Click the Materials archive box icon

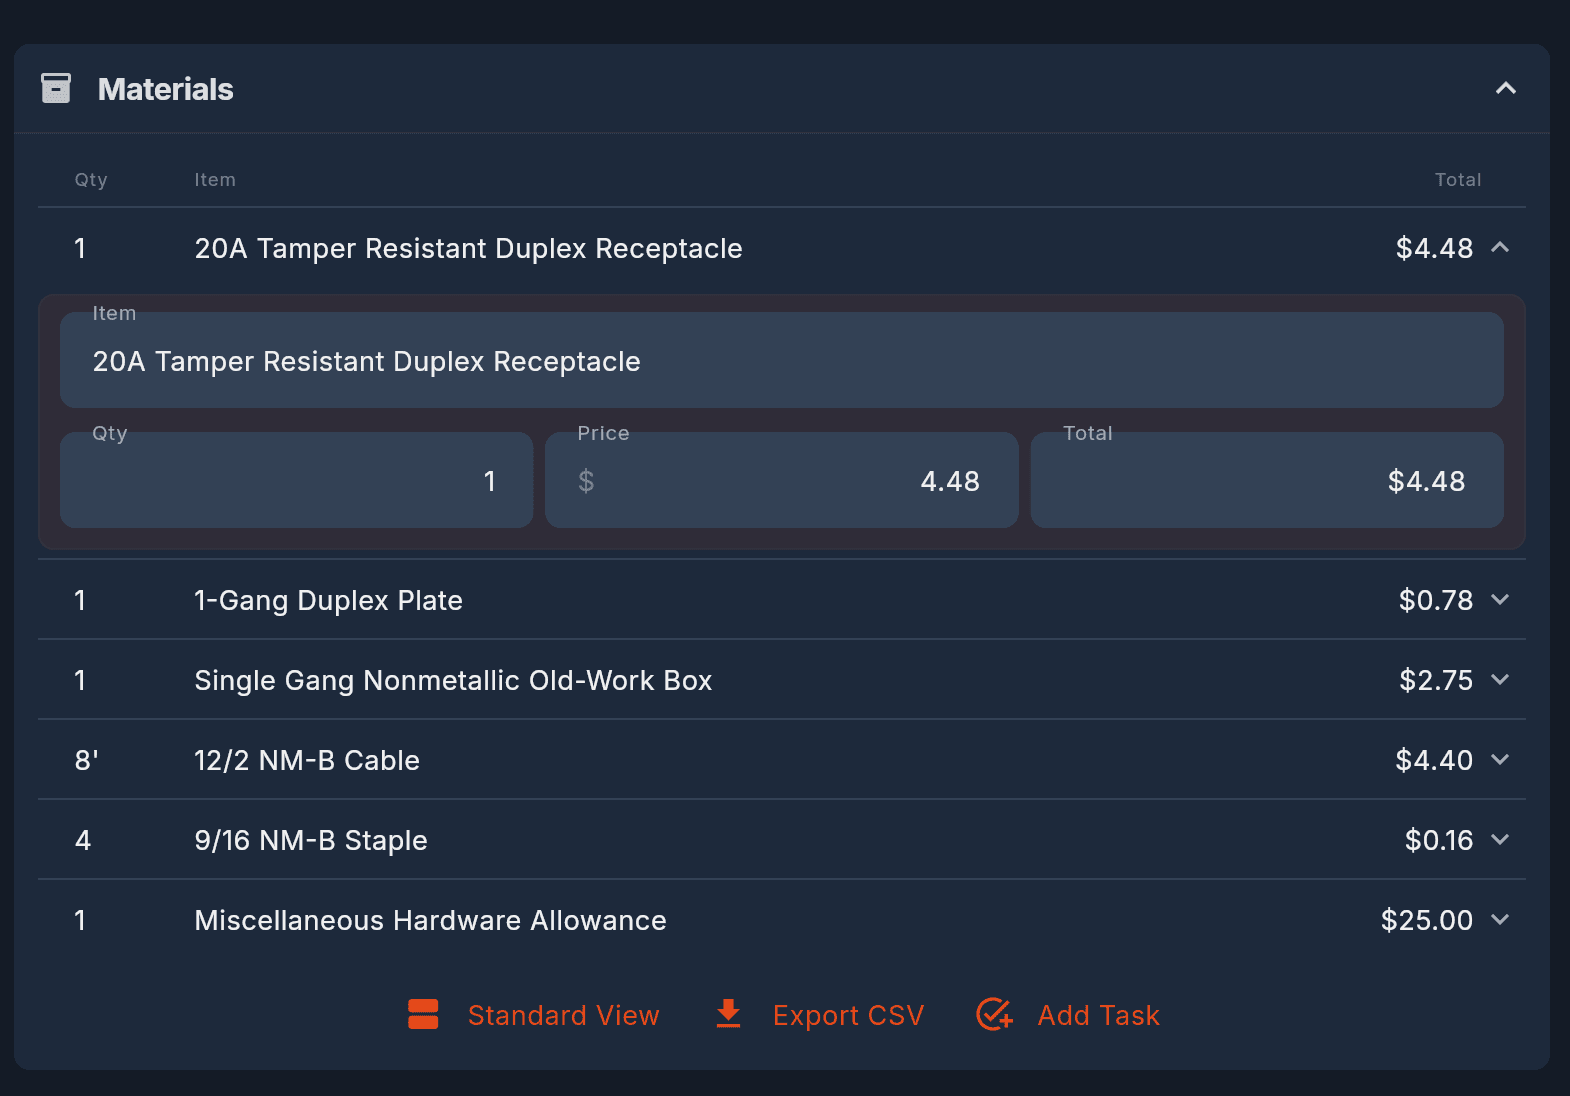(56, 88)
